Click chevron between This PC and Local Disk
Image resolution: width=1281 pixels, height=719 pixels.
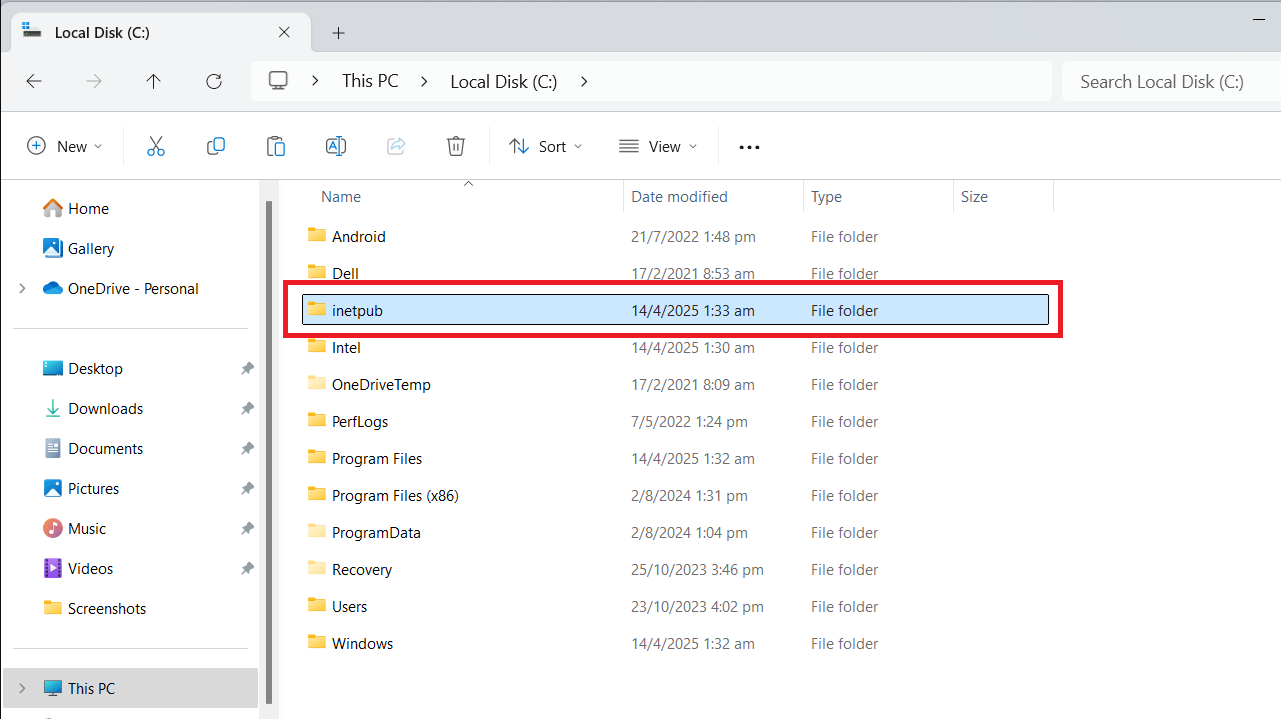pos(424,81)
